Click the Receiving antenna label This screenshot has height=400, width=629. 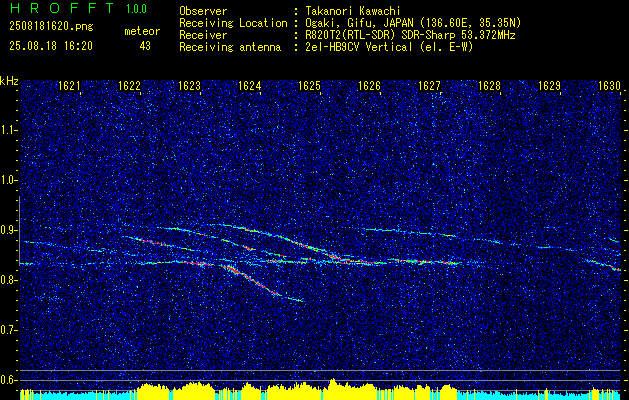[230, 47]
